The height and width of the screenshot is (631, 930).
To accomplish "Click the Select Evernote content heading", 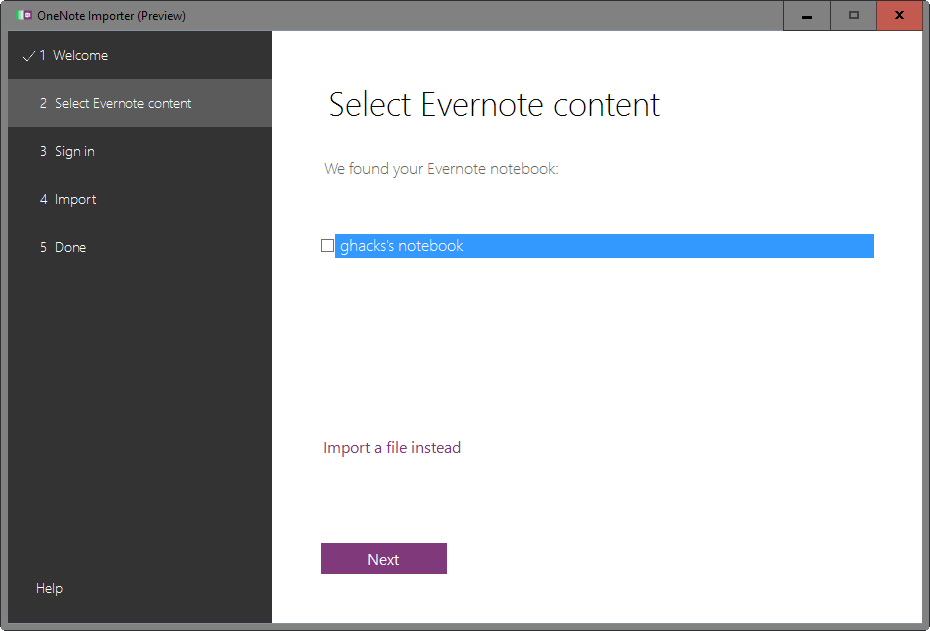I will pos(494,105).
